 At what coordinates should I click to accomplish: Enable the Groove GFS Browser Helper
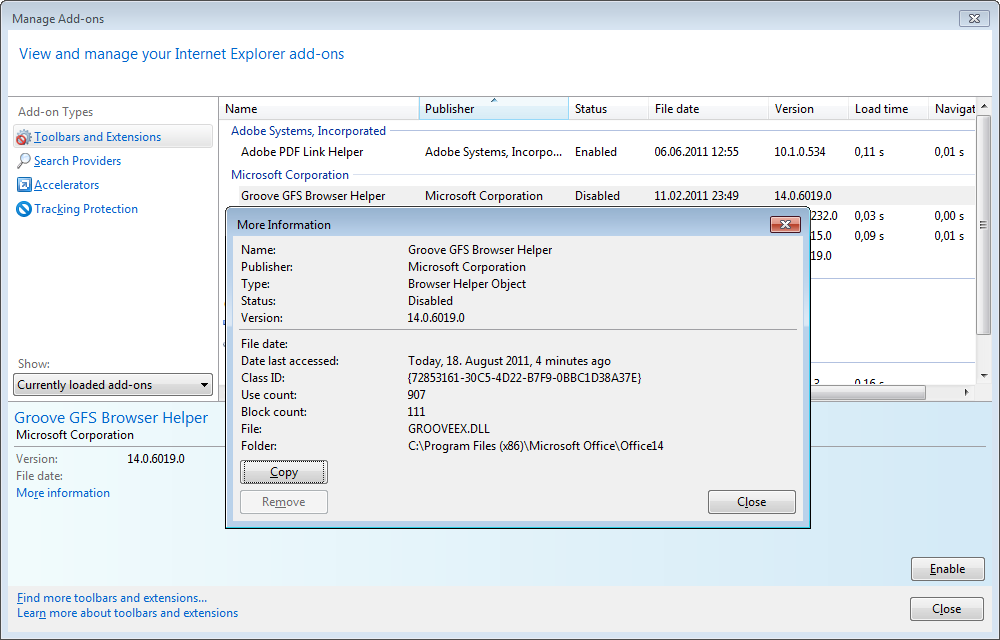948,569
